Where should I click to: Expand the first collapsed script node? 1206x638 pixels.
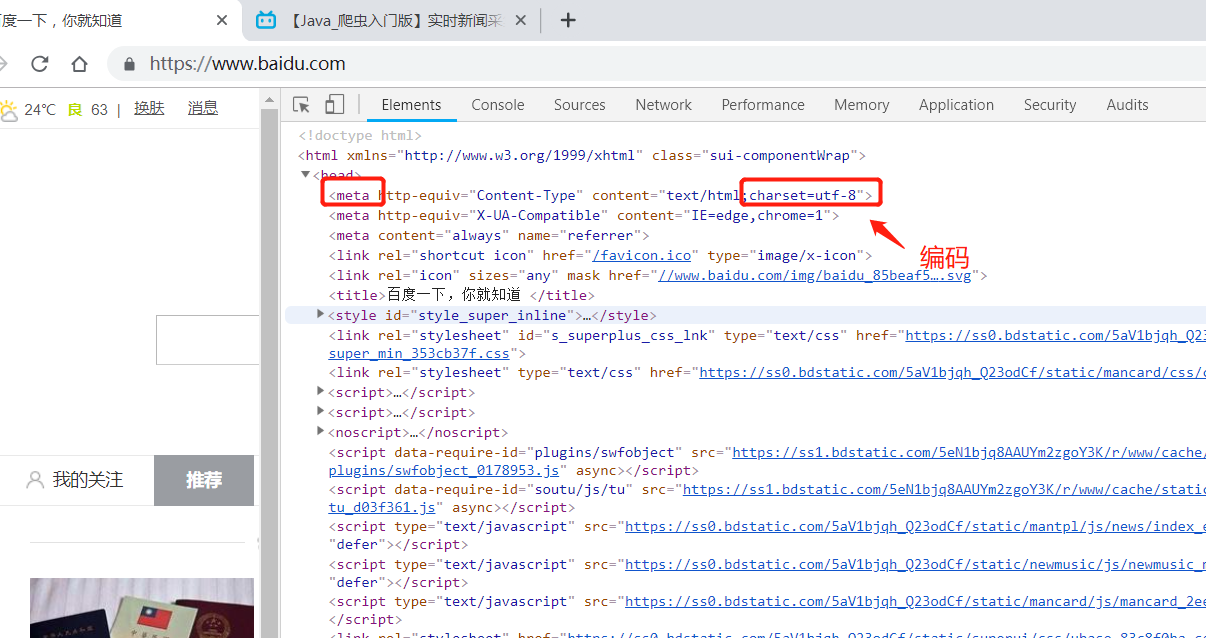(x=321, y=392)
